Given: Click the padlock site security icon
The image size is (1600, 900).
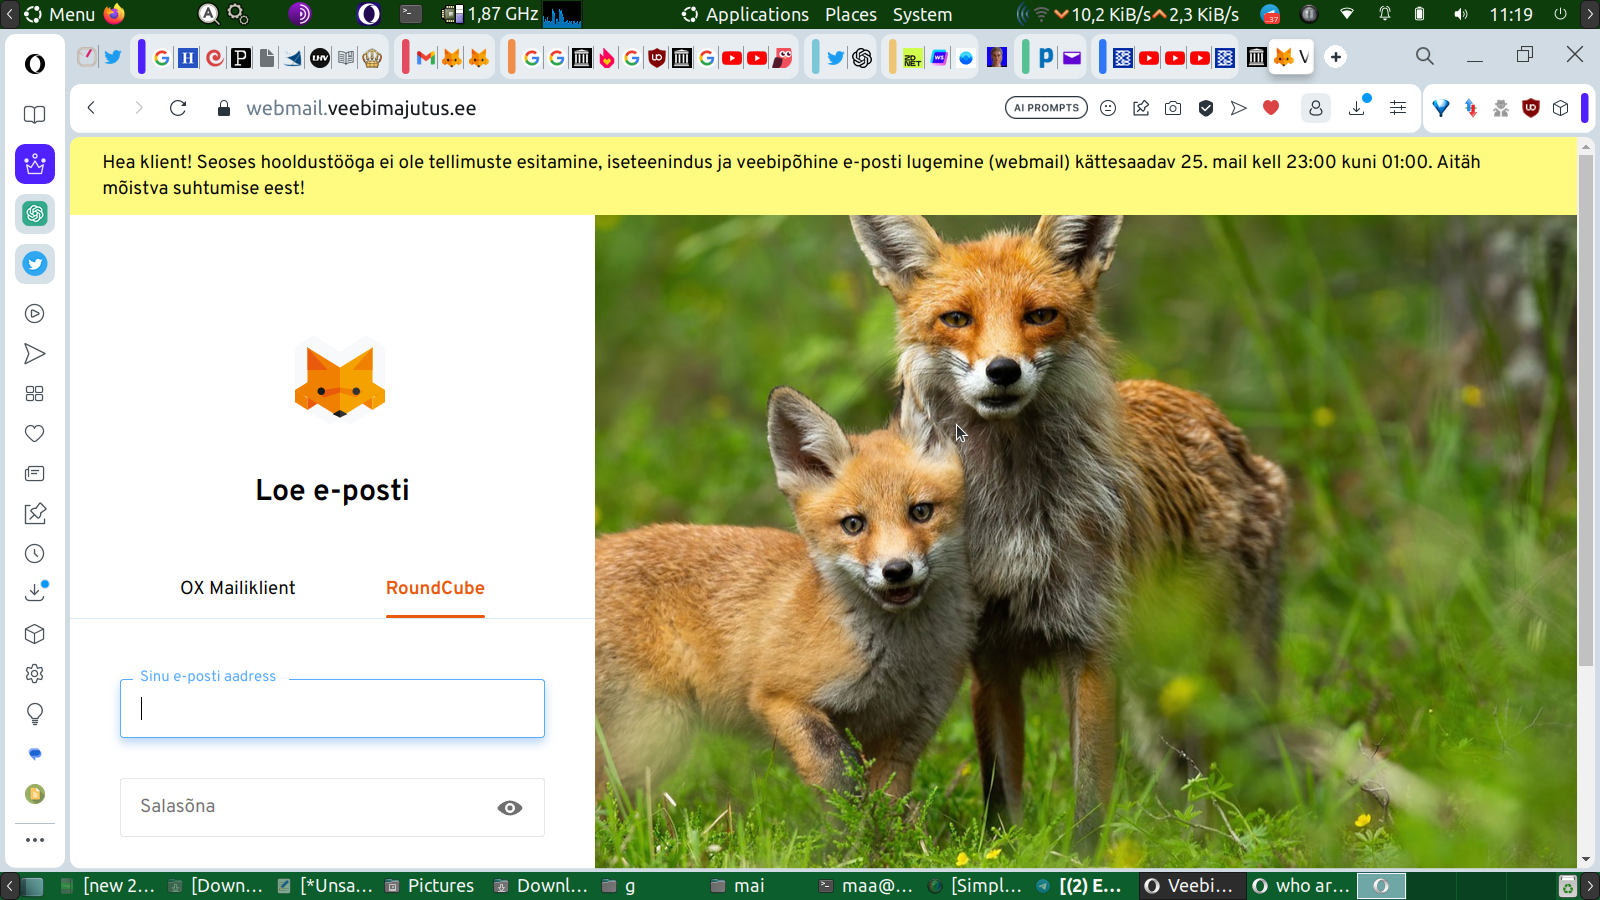Looking at the screenshot, I should (x=224, y=108).
